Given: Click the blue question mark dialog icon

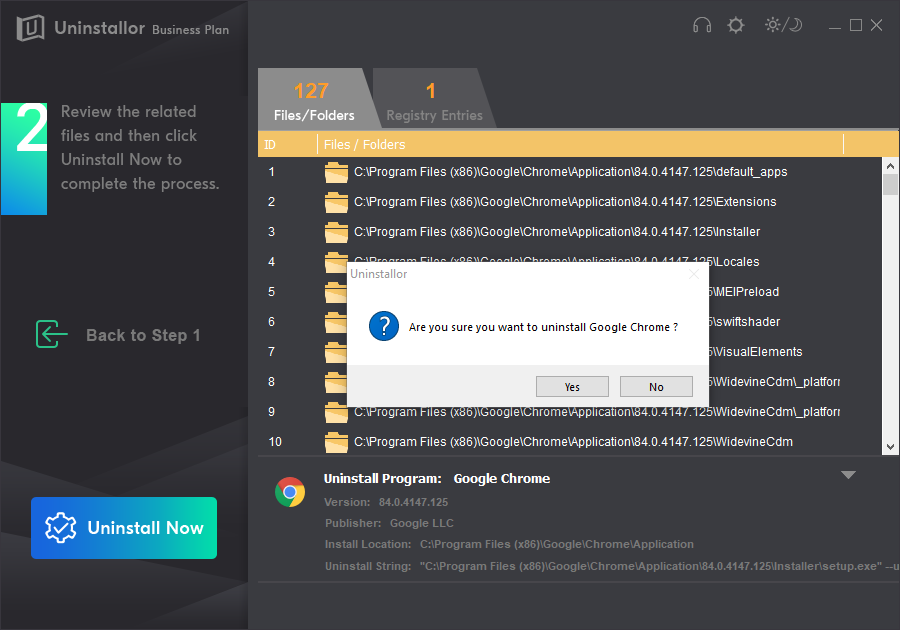Looking at the screenshot, I should point(384,326).
